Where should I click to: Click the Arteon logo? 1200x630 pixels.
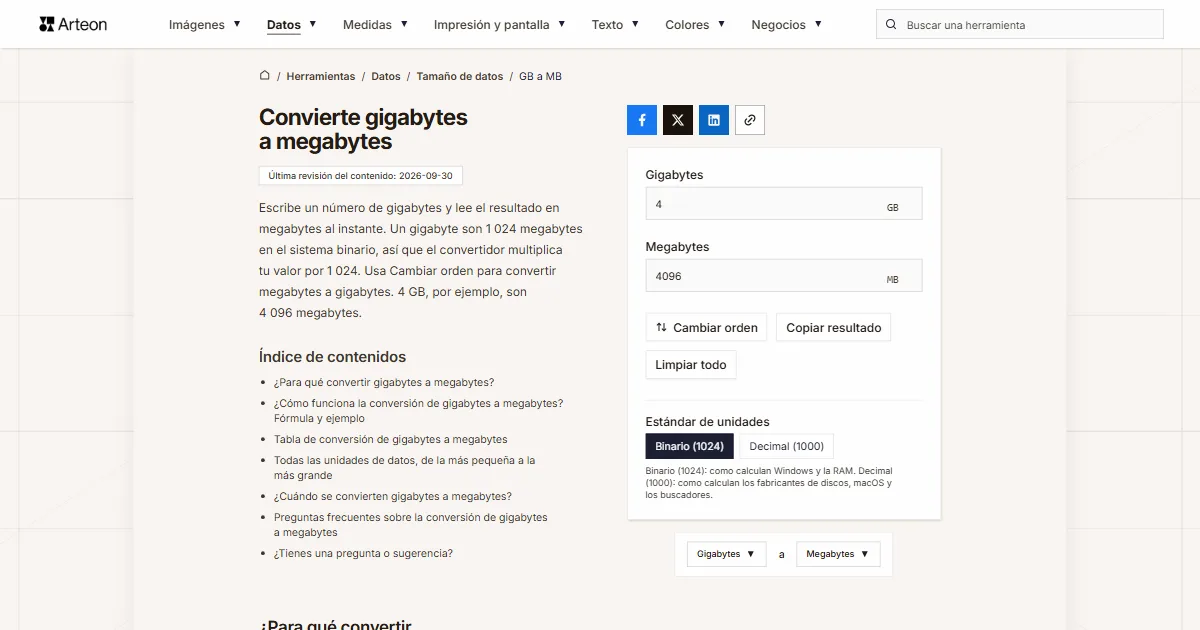point(73,24)
